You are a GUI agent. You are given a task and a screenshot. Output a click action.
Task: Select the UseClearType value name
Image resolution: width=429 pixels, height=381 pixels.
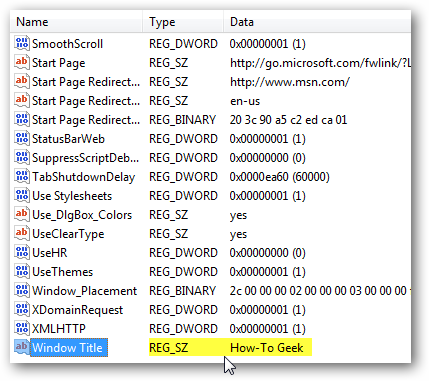click(68, 234)
